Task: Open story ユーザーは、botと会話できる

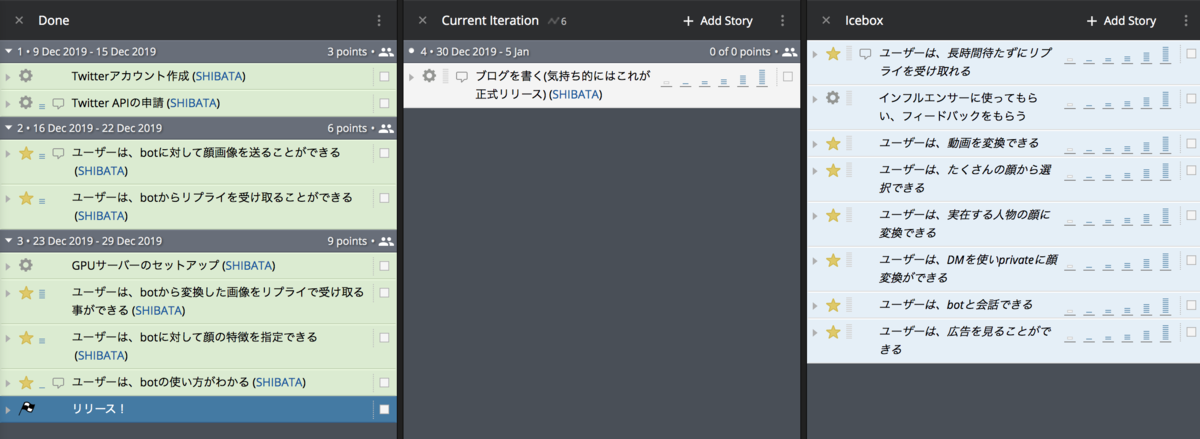Action: pos(956,305)
